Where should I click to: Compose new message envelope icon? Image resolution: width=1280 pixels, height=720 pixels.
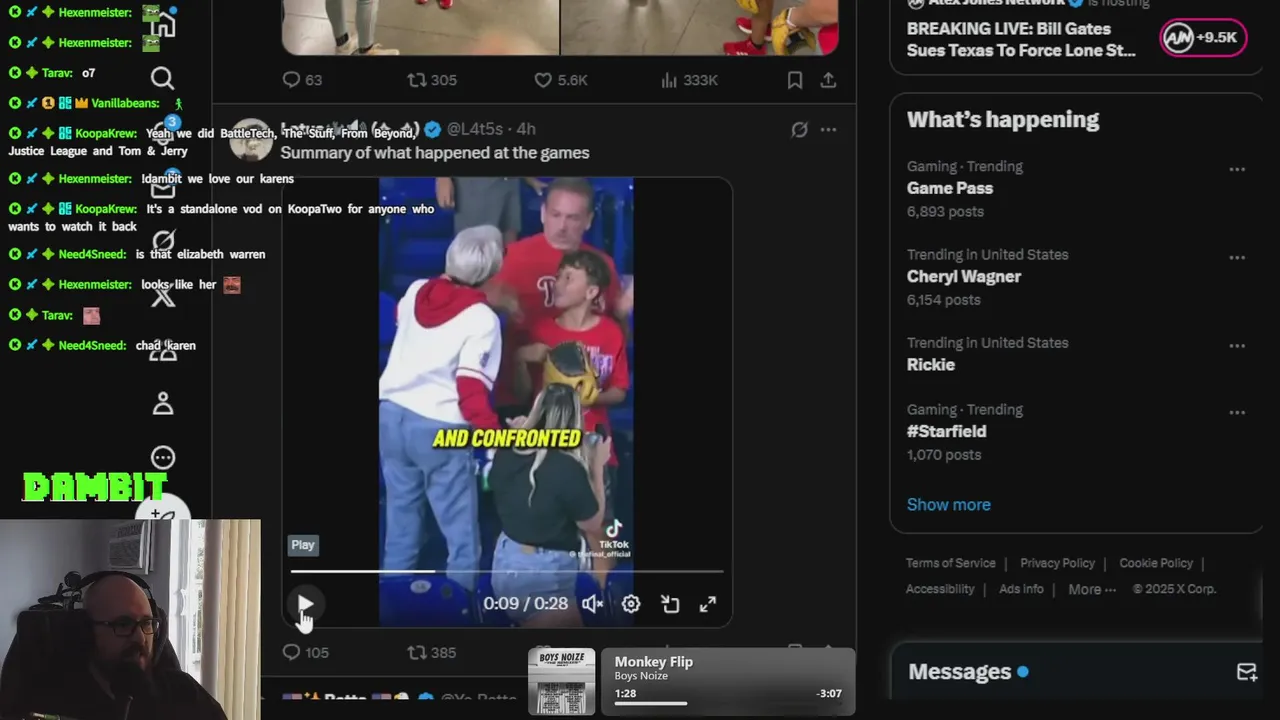pyautogui.click(x=1246, y=672)
